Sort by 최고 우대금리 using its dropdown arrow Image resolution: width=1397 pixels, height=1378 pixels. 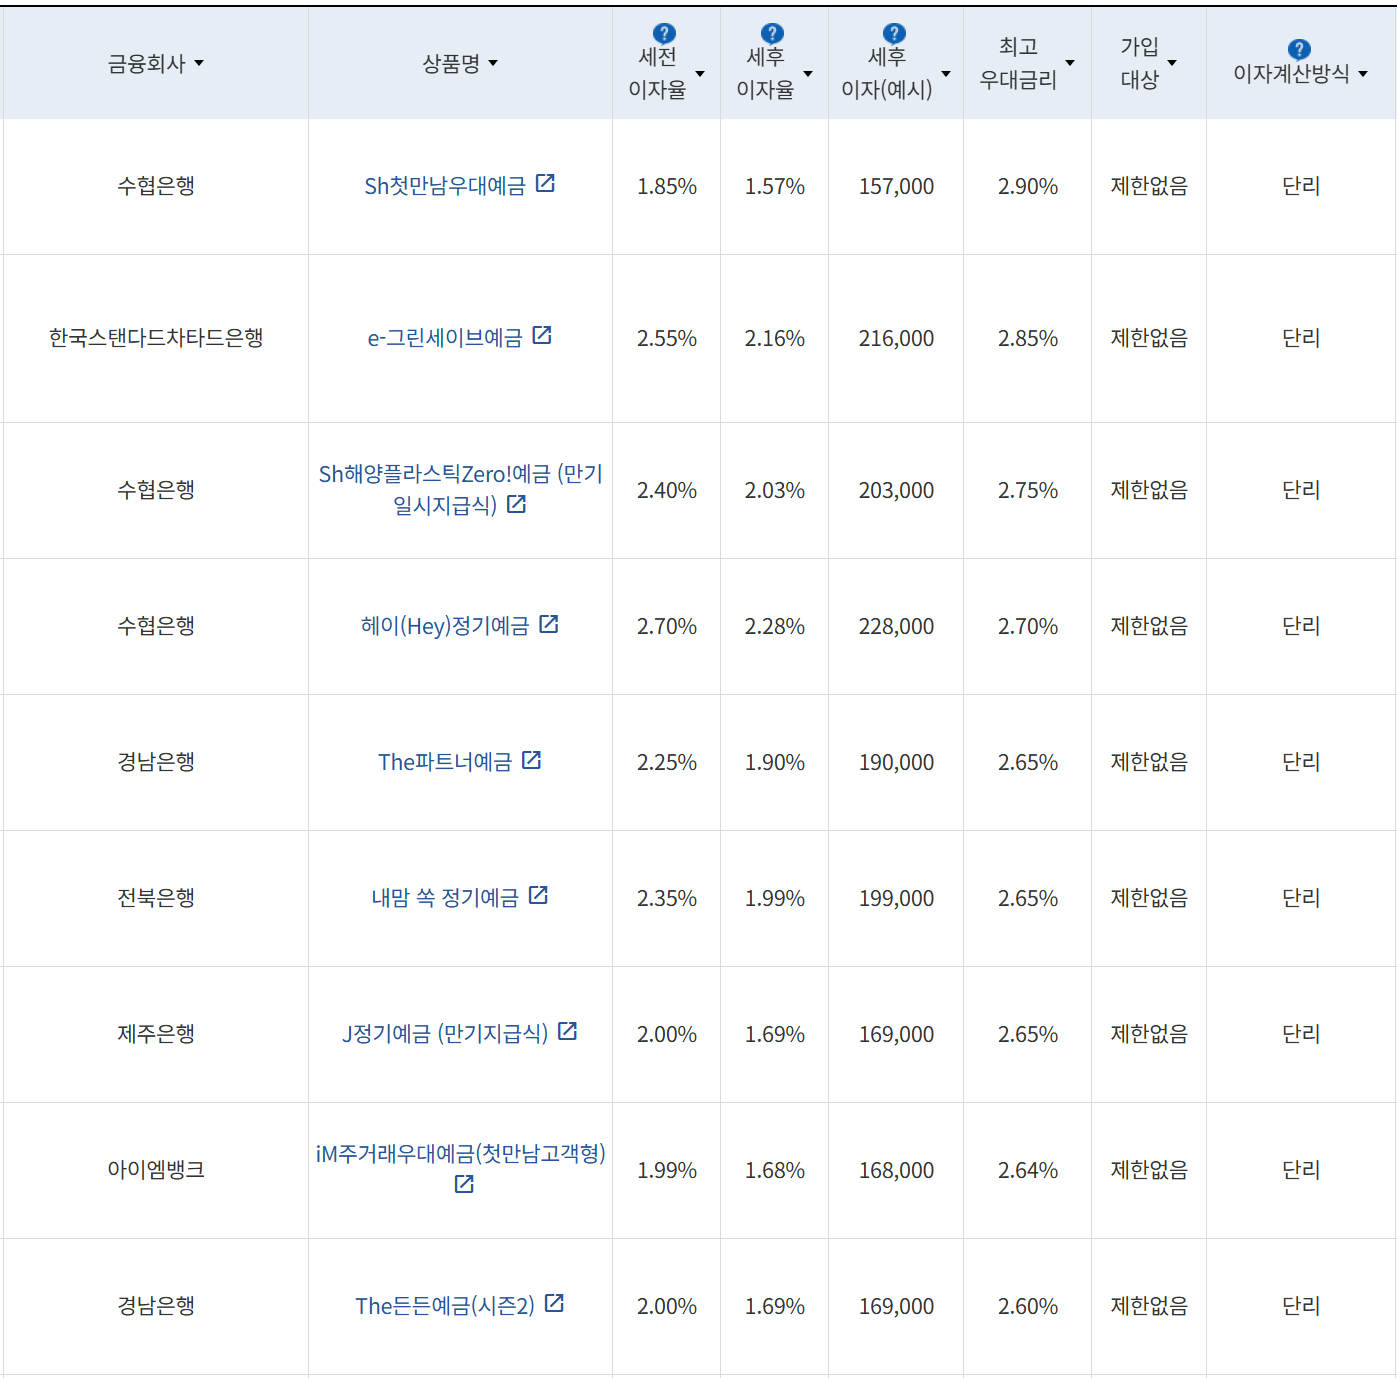pos(1070,63)
